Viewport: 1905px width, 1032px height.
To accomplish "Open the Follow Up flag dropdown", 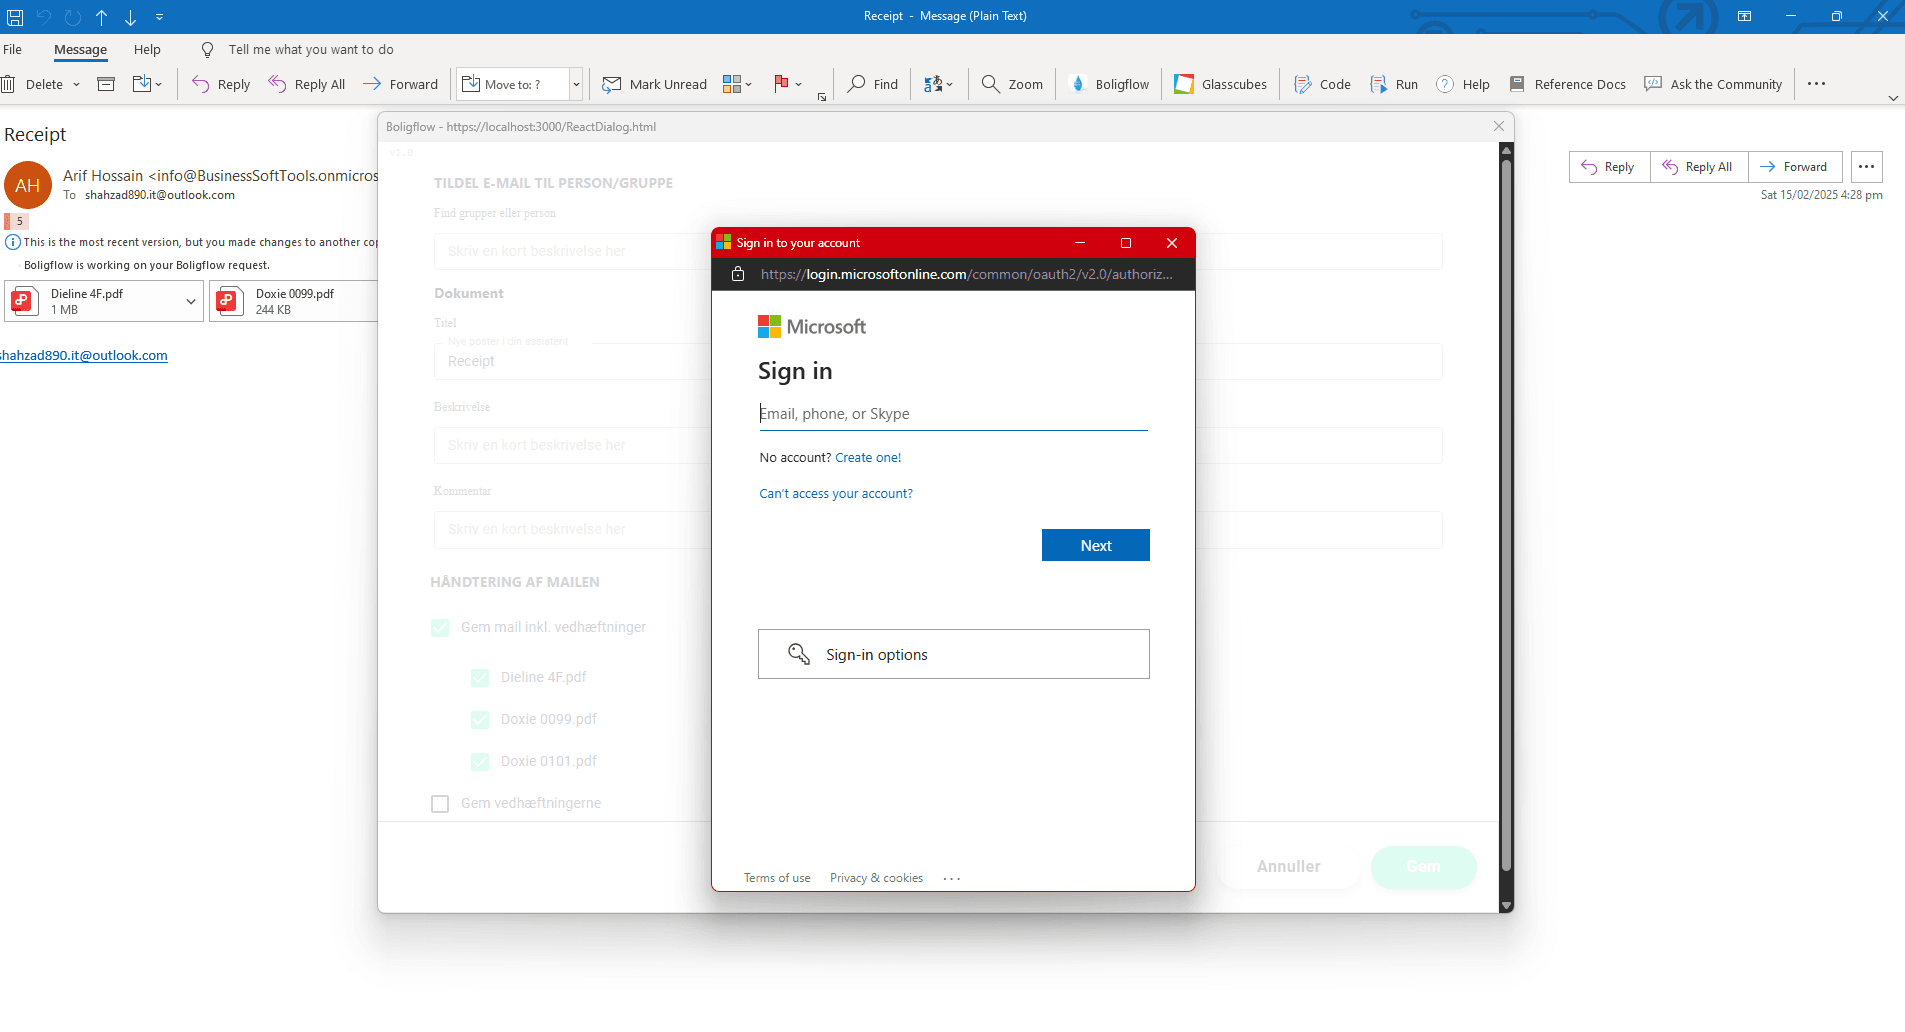I will click(x=788, y=84).
